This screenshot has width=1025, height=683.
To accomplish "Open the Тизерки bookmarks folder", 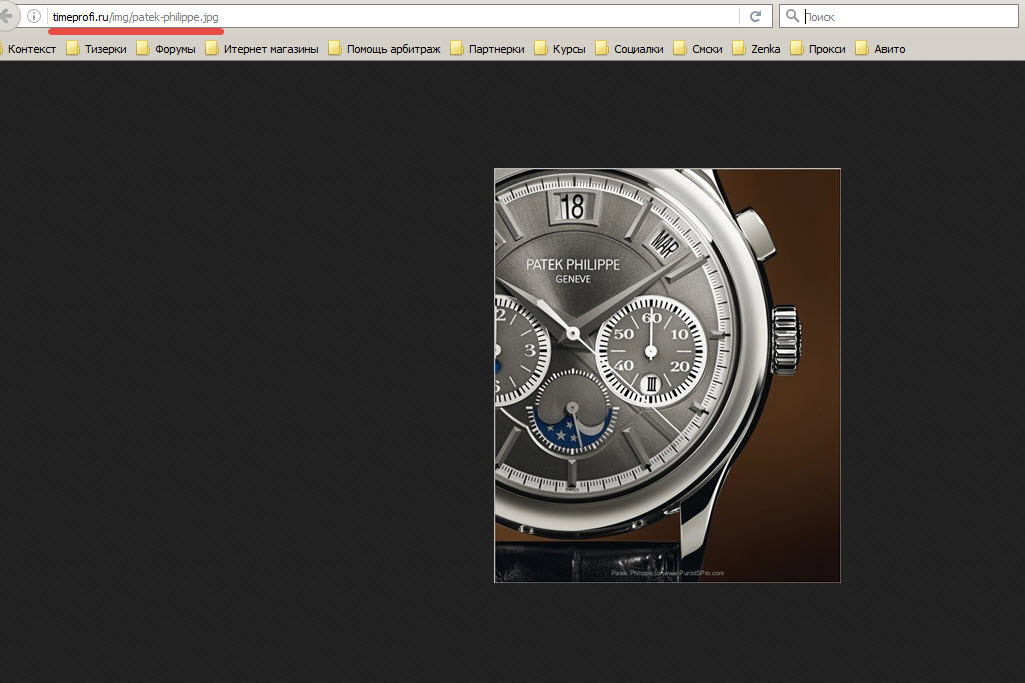I will 97,49.
